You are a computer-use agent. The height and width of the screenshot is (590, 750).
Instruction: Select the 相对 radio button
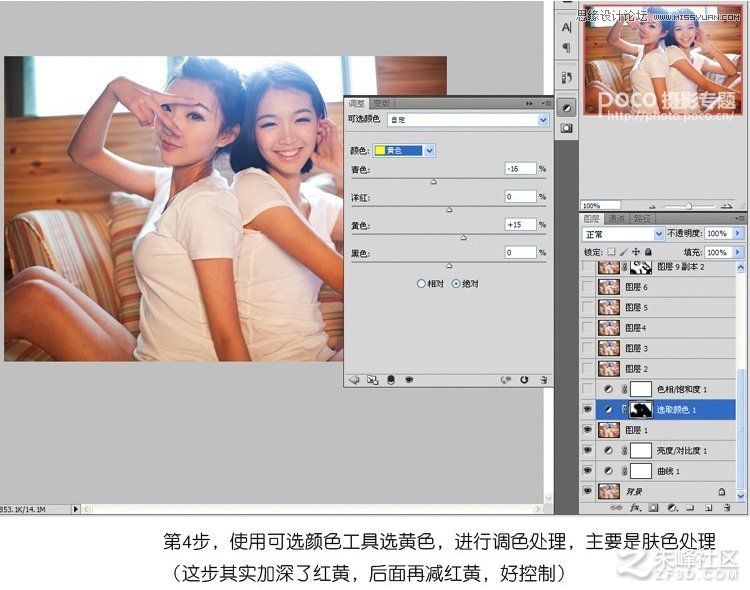421,283
